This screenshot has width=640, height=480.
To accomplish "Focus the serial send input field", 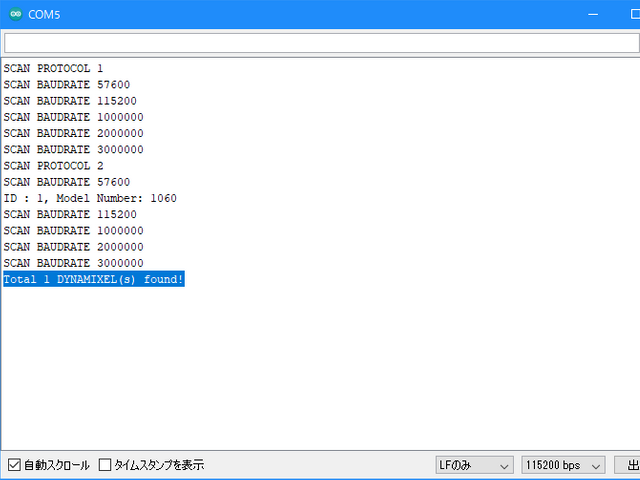I will [x=320, y=43].
